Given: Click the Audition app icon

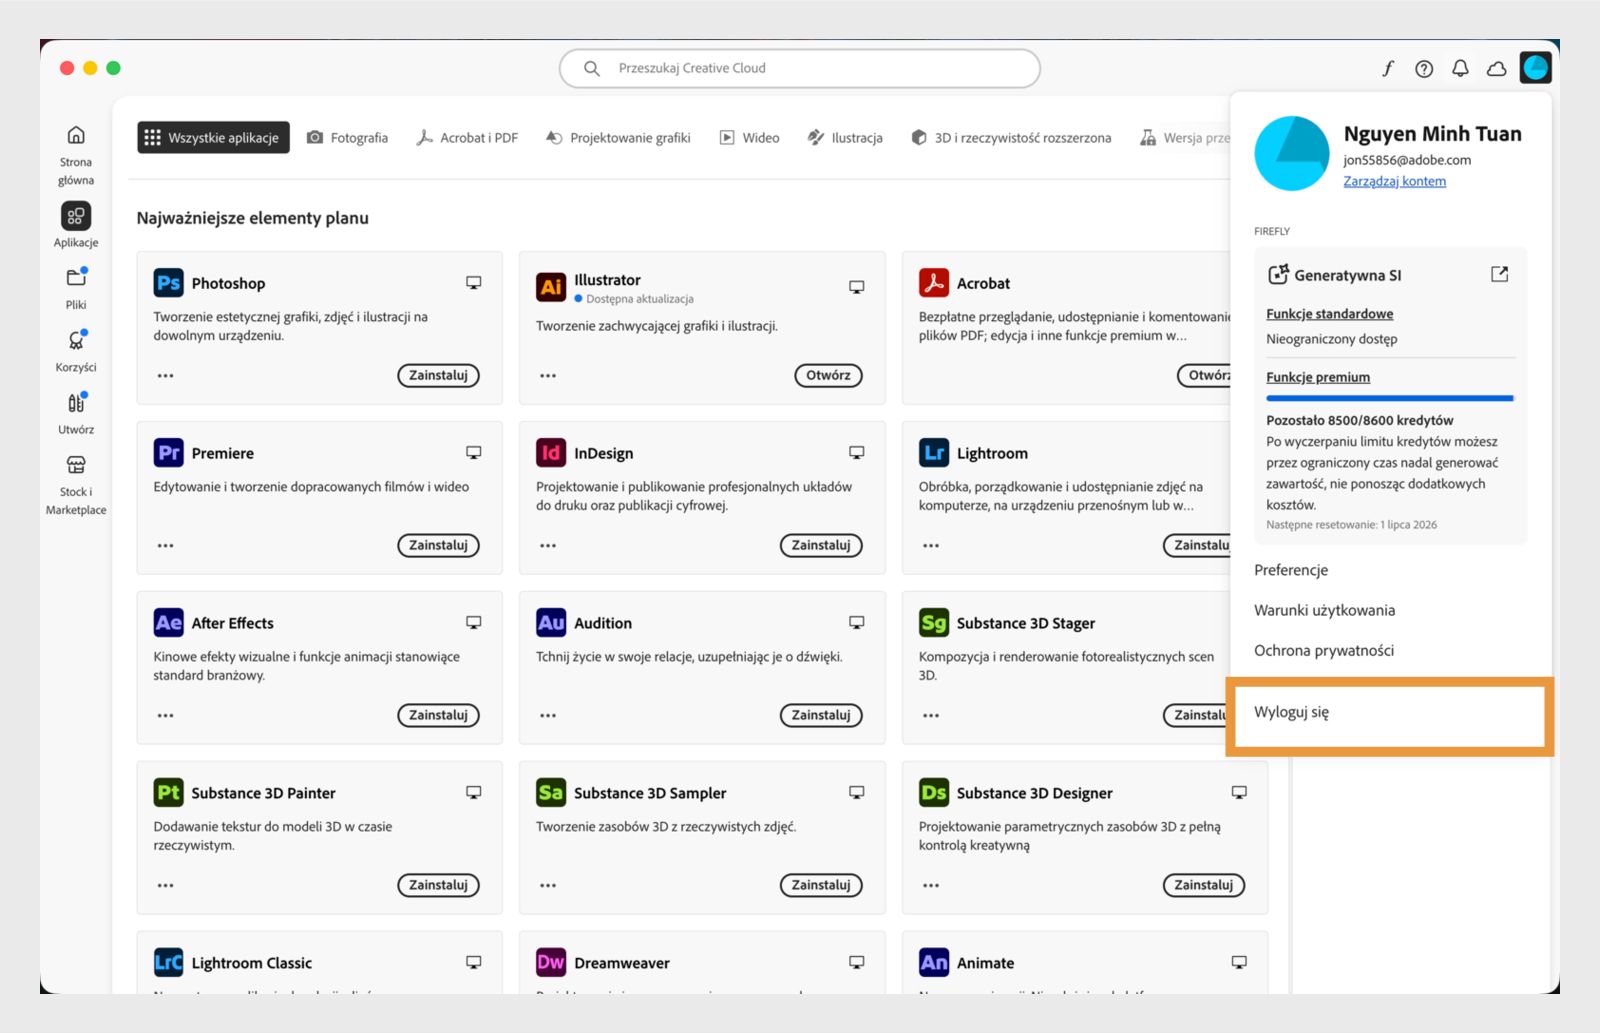Looking at the screenshot, I should [551, 623].
